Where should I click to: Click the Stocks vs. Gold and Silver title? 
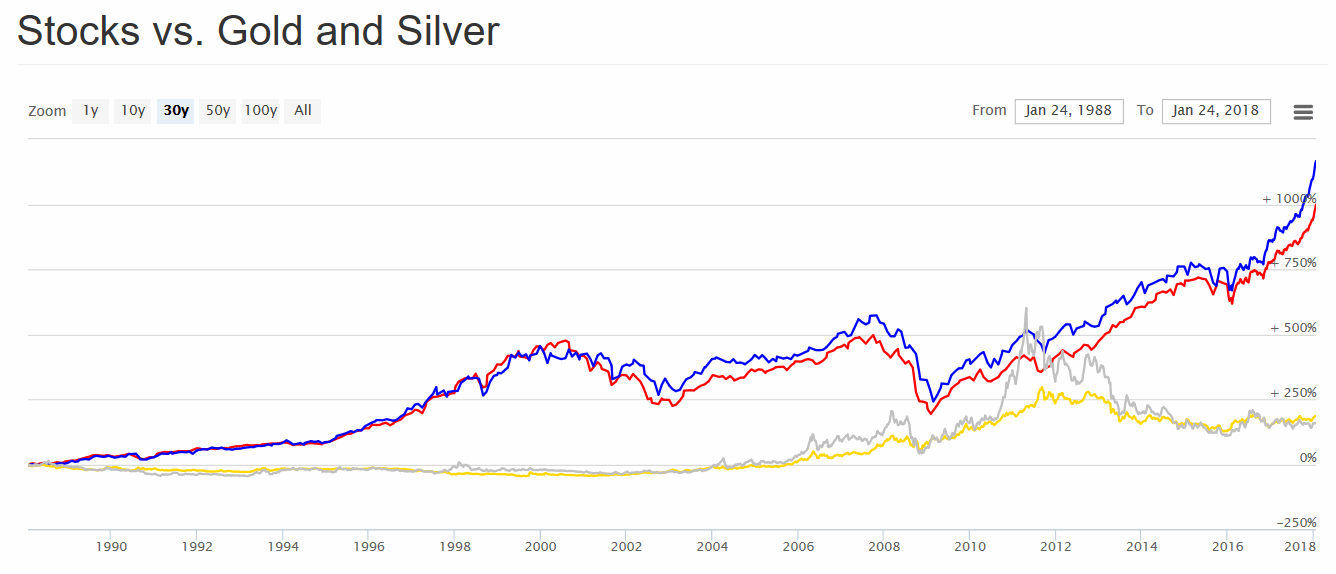(x=258, y=32)
